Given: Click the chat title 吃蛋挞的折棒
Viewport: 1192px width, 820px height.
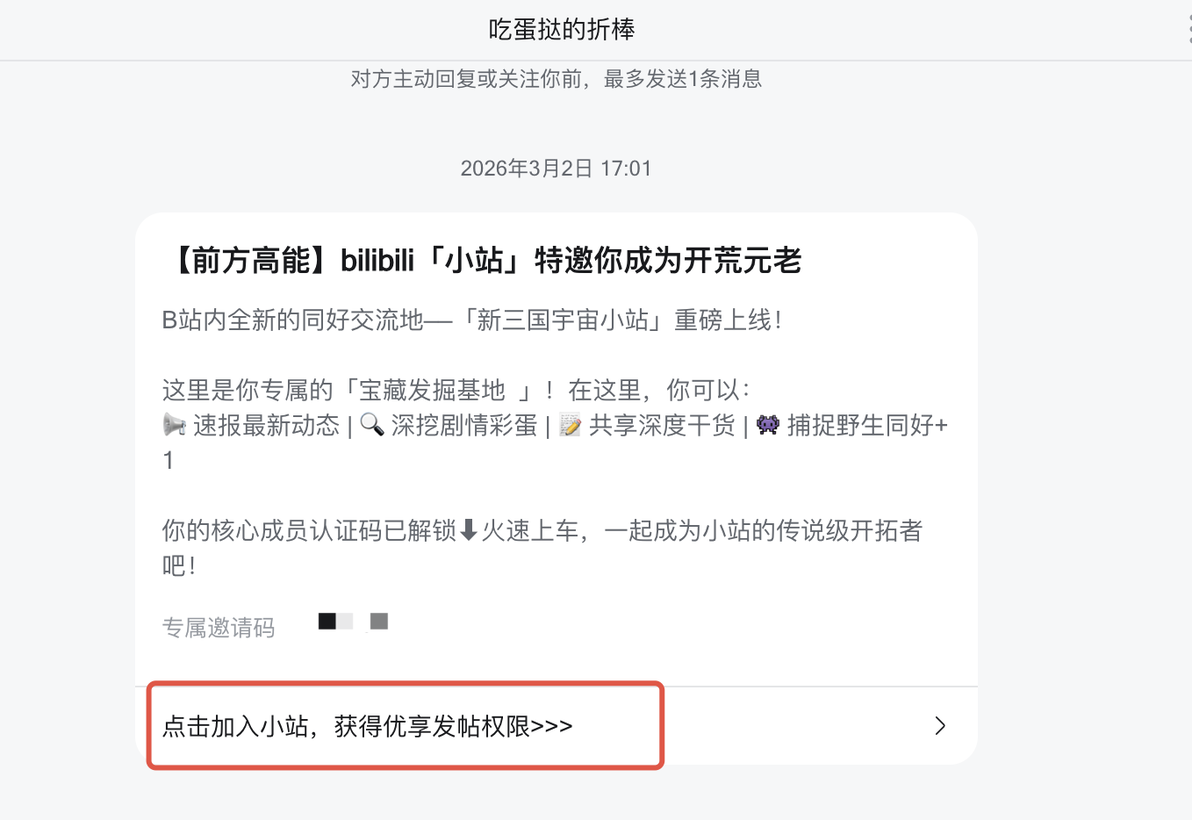Looking at the screenshot, I should pos(561,30).
